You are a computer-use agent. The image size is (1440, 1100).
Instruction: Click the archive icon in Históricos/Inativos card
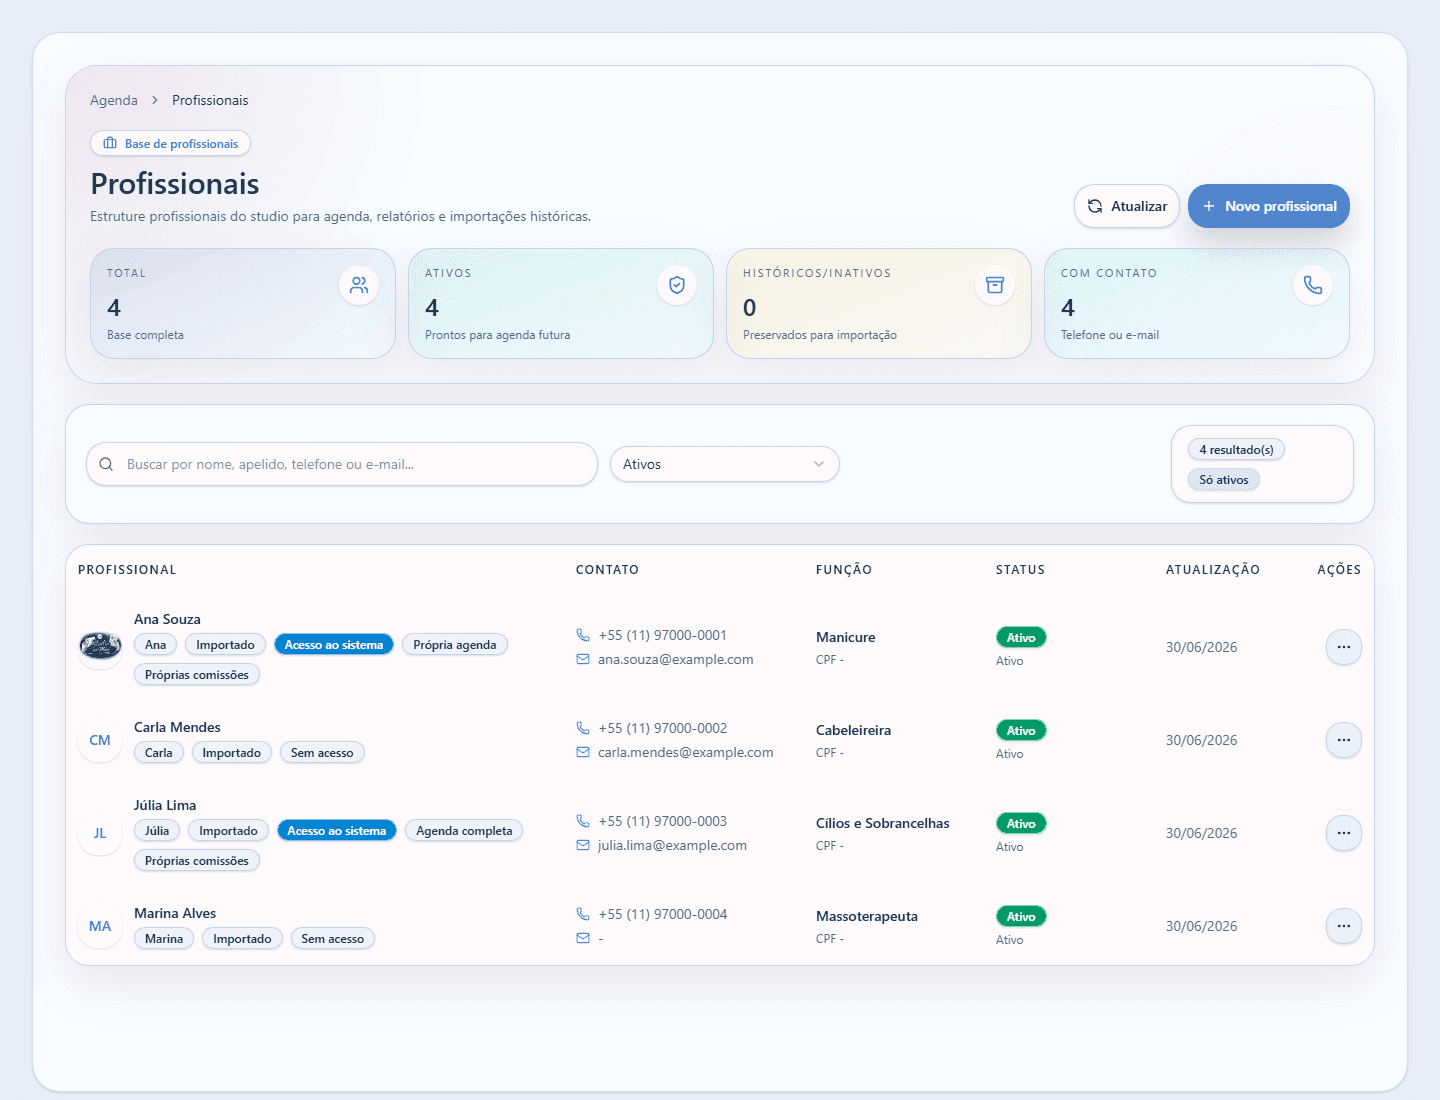pyautogui.click(x=995, y=285)
